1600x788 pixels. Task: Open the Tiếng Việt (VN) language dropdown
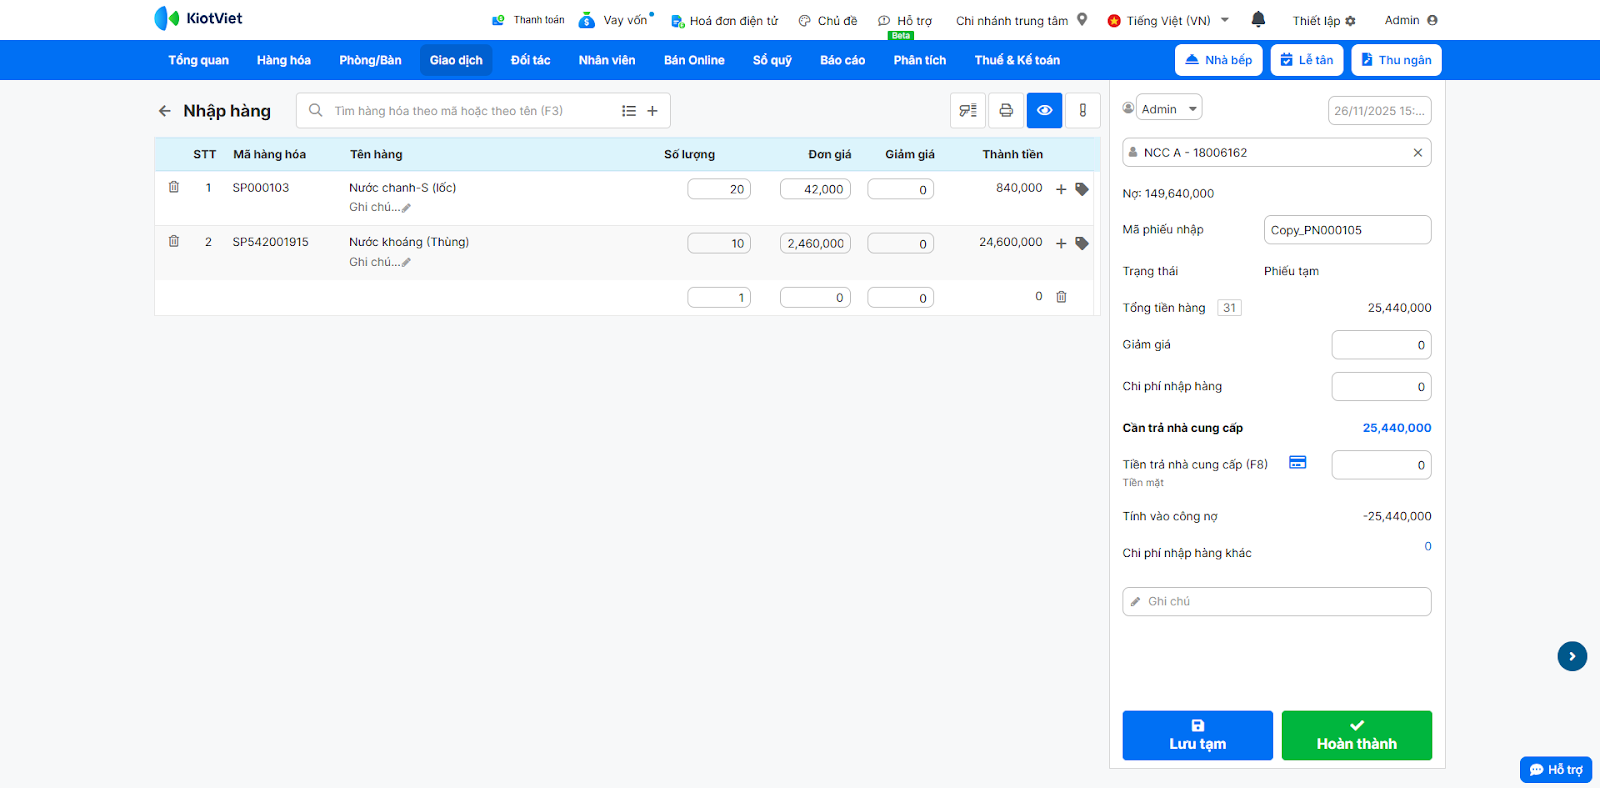coord(1169,20)
